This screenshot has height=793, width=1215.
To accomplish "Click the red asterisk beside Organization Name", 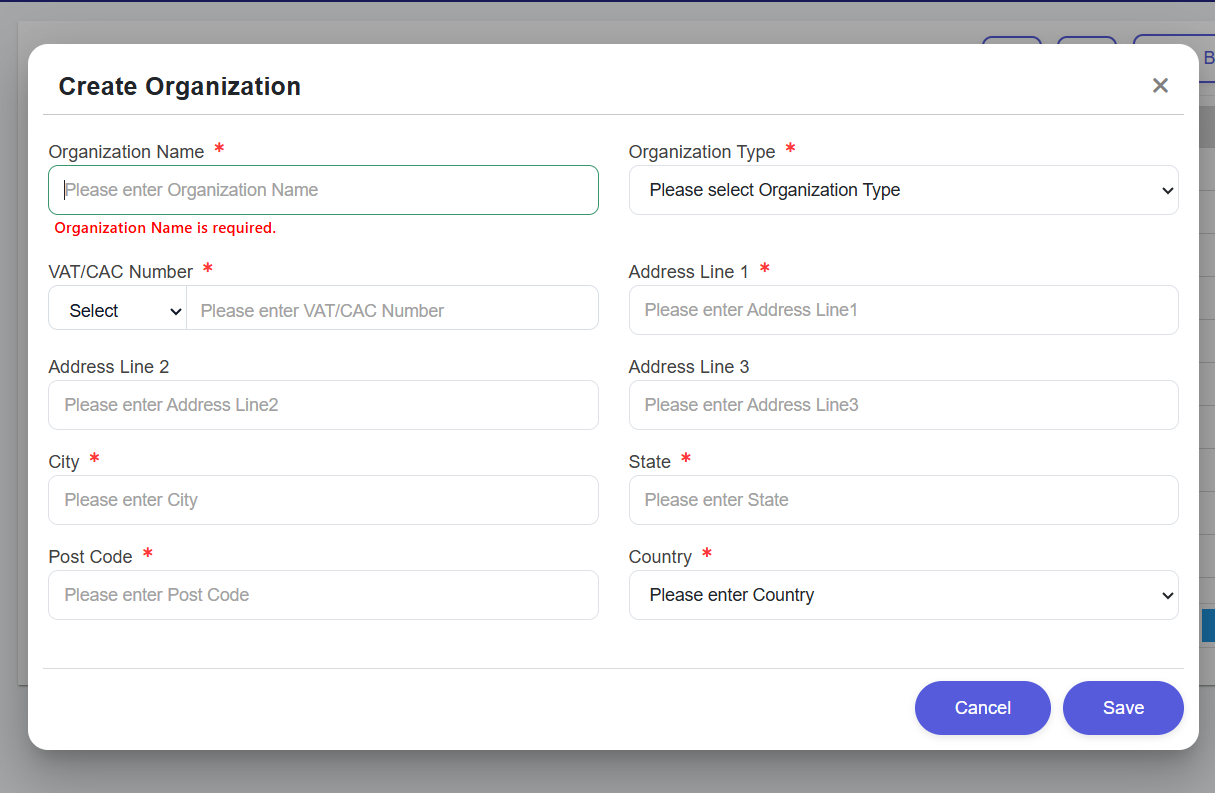I will pyautogui.click(x=219, y=148).
